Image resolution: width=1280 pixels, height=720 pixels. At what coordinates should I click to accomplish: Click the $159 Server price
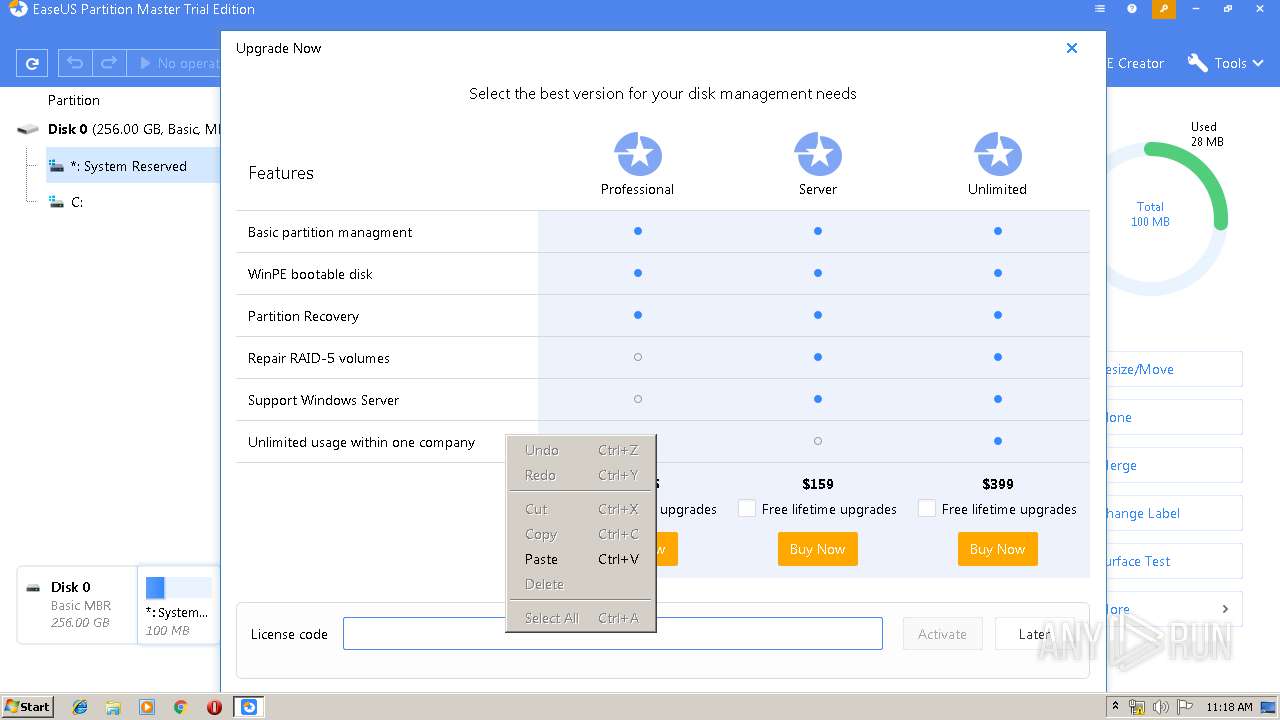click(x=818, y=484)
